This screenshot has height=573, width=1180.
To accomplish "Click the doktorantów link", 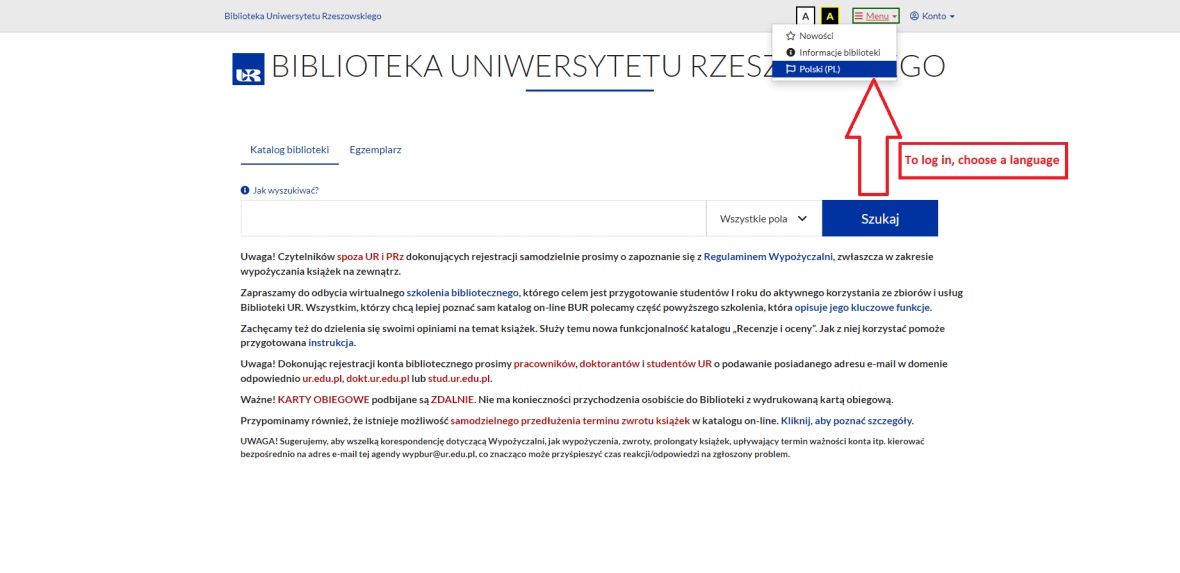I will [x=610, y=364].
